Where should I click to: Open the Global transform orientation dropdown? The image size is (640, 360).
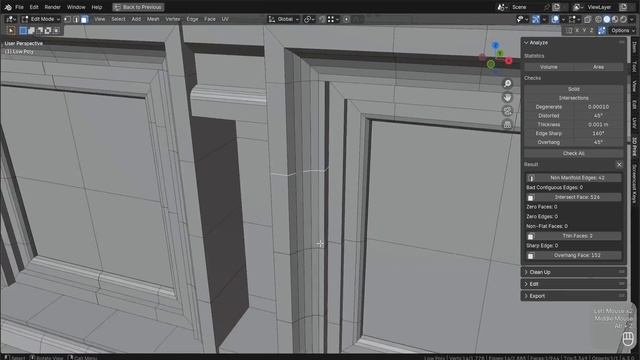click(284, 19)
